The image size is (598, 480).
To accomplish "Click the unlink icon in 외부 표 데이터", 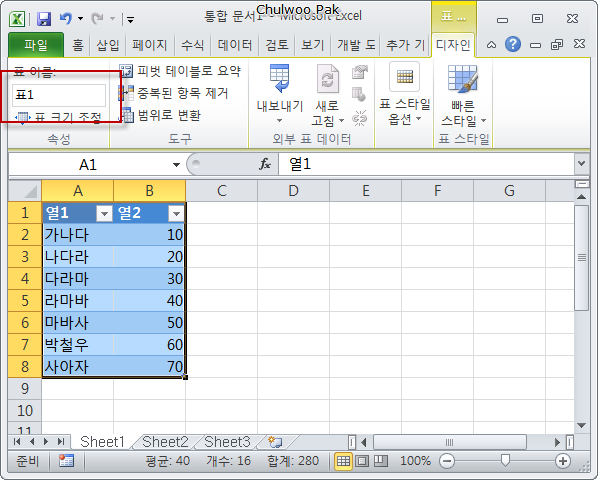I will tap(359, 118).
